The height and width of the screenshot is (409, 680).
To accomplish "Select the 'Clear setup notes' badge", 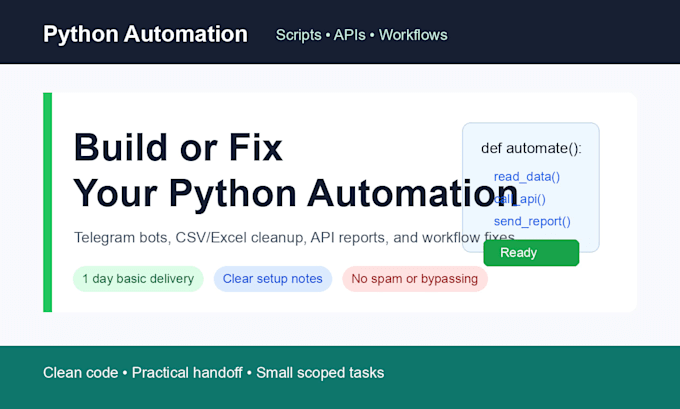I will 273,278.
